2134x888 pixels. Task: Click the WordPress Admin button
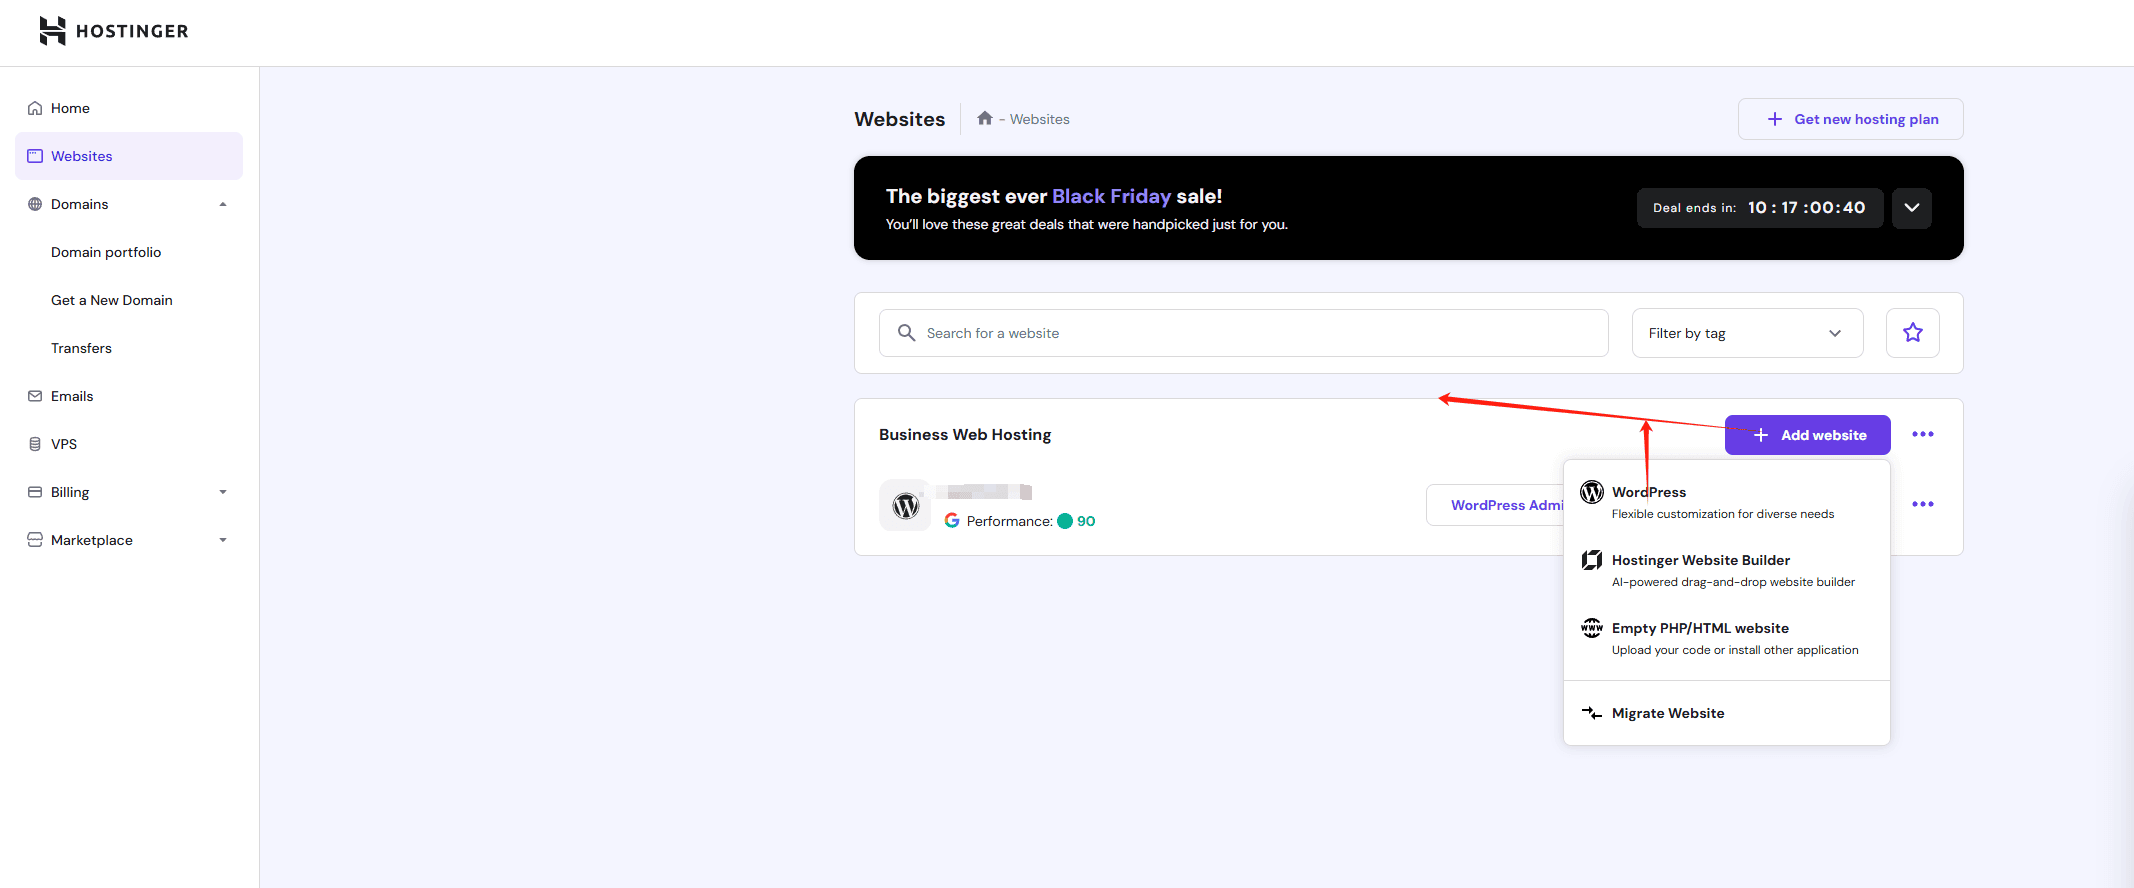pos(1496,505)
